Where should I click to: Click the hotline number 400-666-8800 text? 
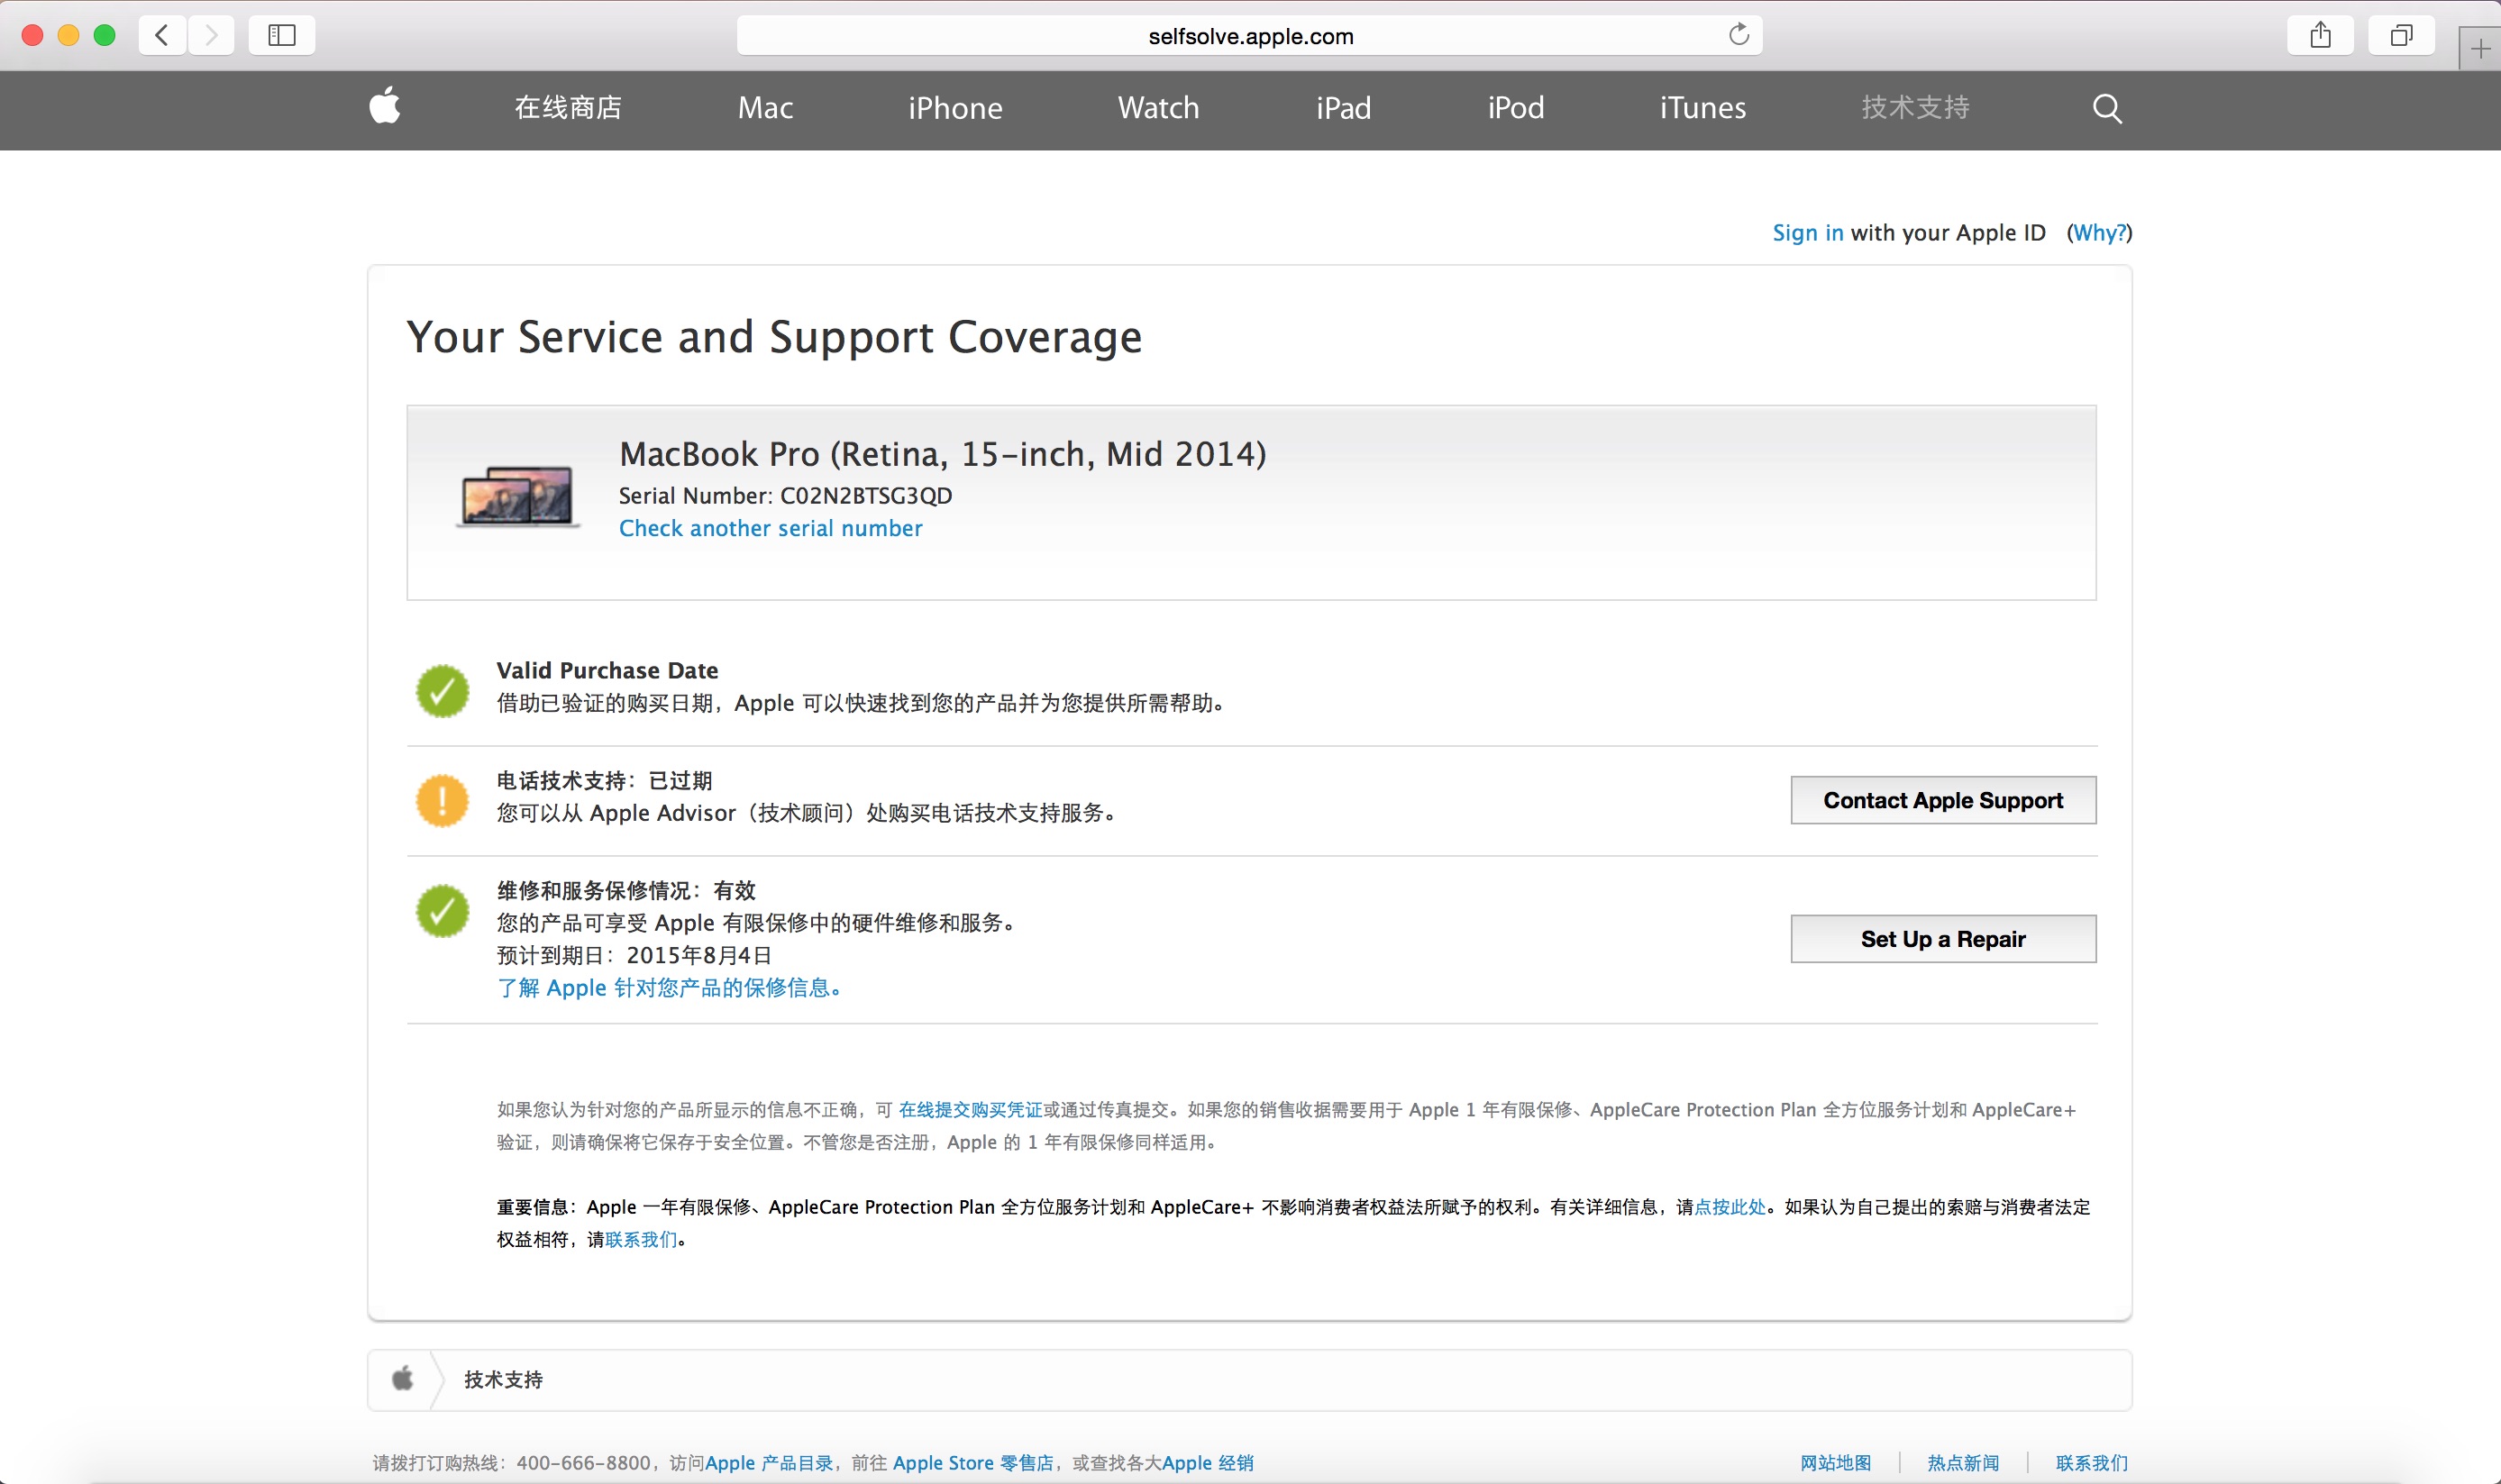(583, 1463)
